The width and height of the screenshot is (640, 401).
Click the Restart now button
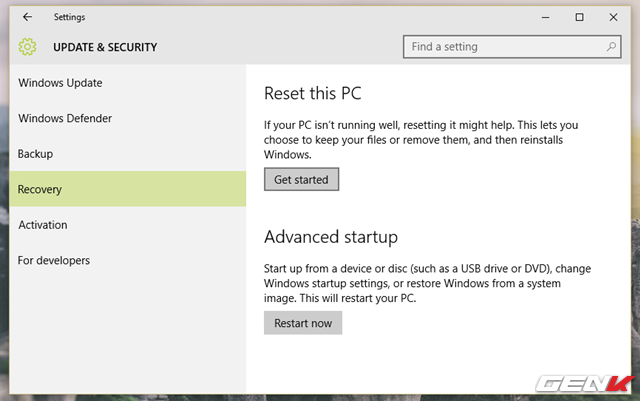pos(303,323)
